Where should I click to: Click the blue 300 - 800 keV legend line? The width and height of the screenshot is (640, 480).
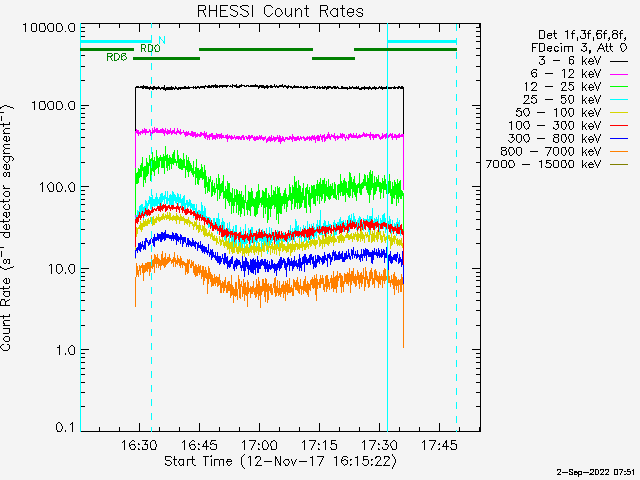point(619,139)
